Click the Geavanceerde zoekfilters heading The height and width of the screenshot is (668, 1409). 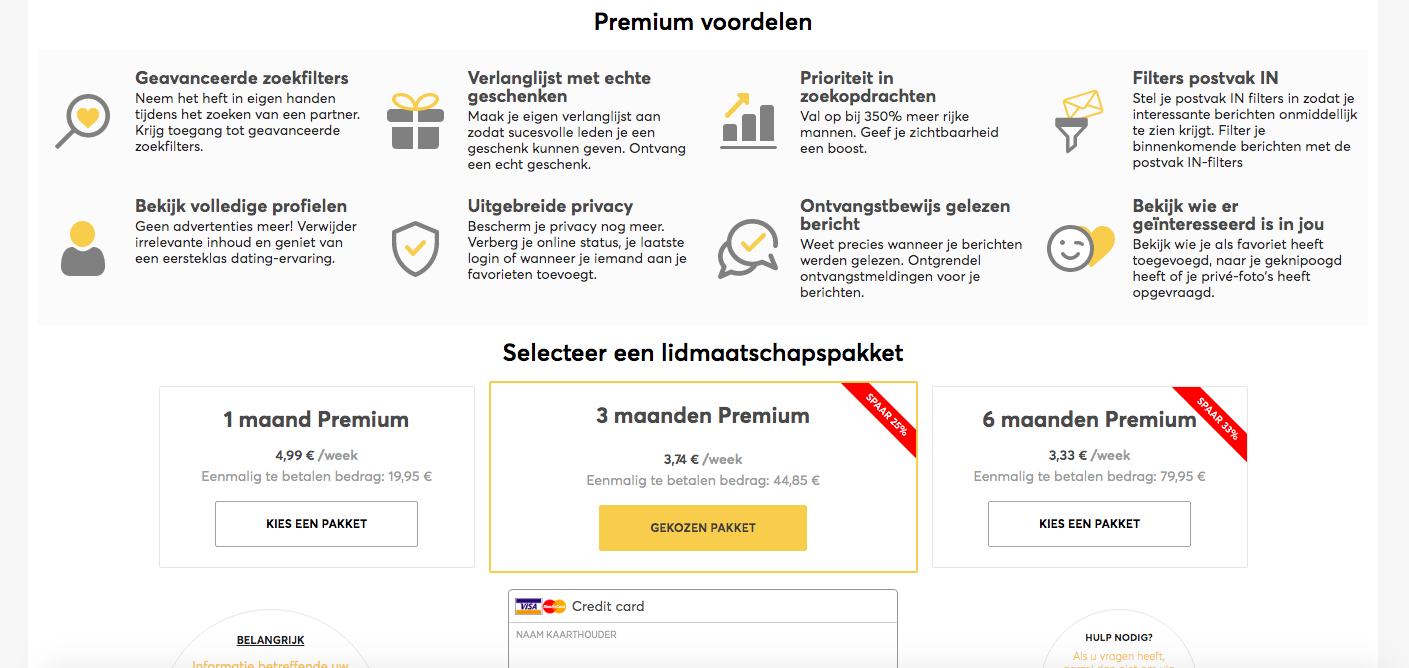(x=242, y=78)
